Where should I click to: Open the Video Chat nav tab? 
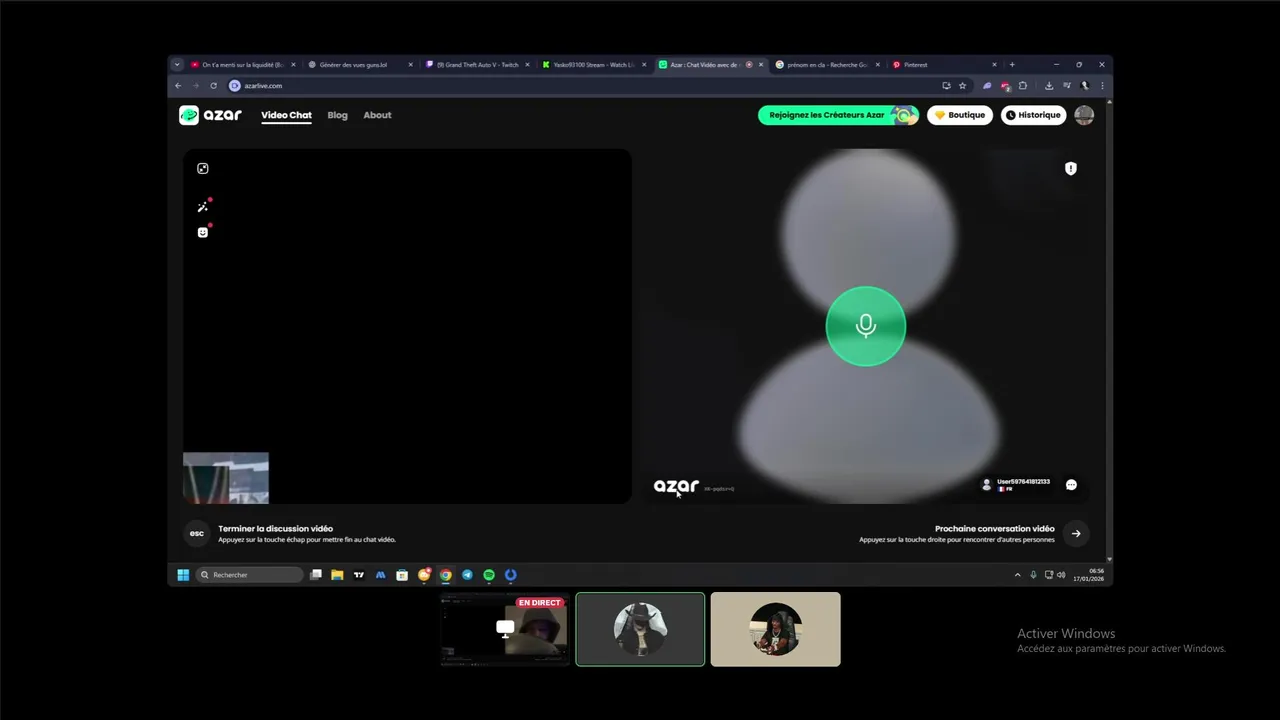[286, 115]
